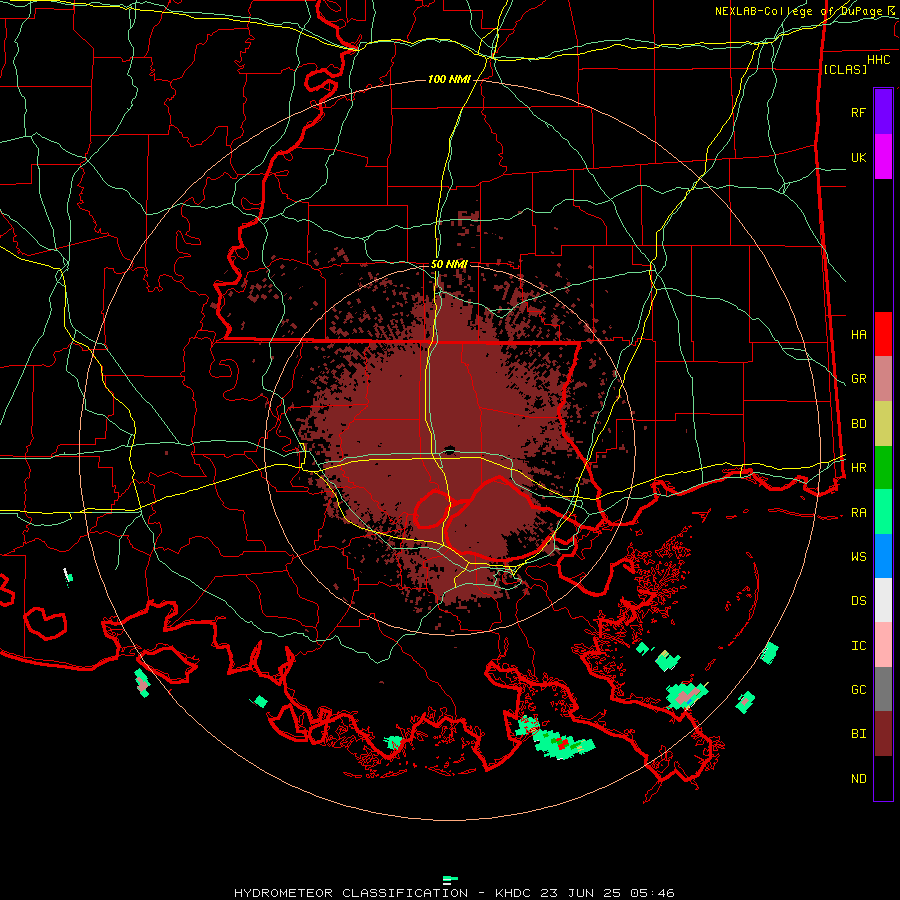Select the red HA color swatch in legend
This screenshot has width=900, height=900.
(x=883, y=334)
